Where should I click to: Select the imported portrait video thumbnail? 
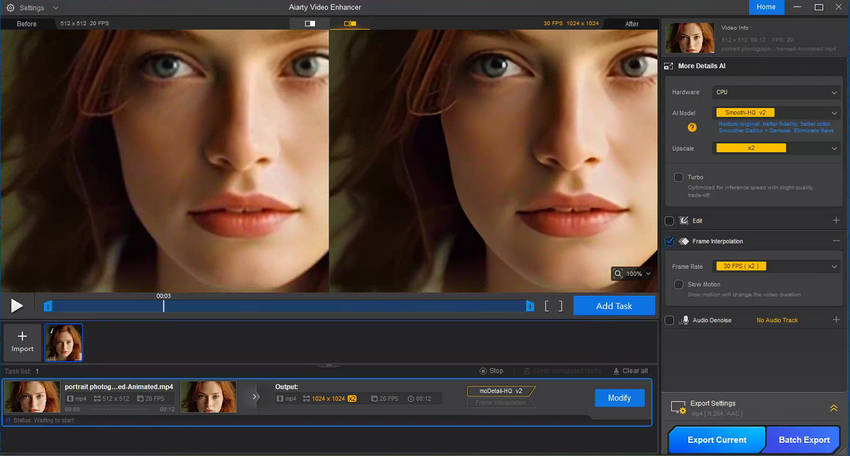point(63,342)
